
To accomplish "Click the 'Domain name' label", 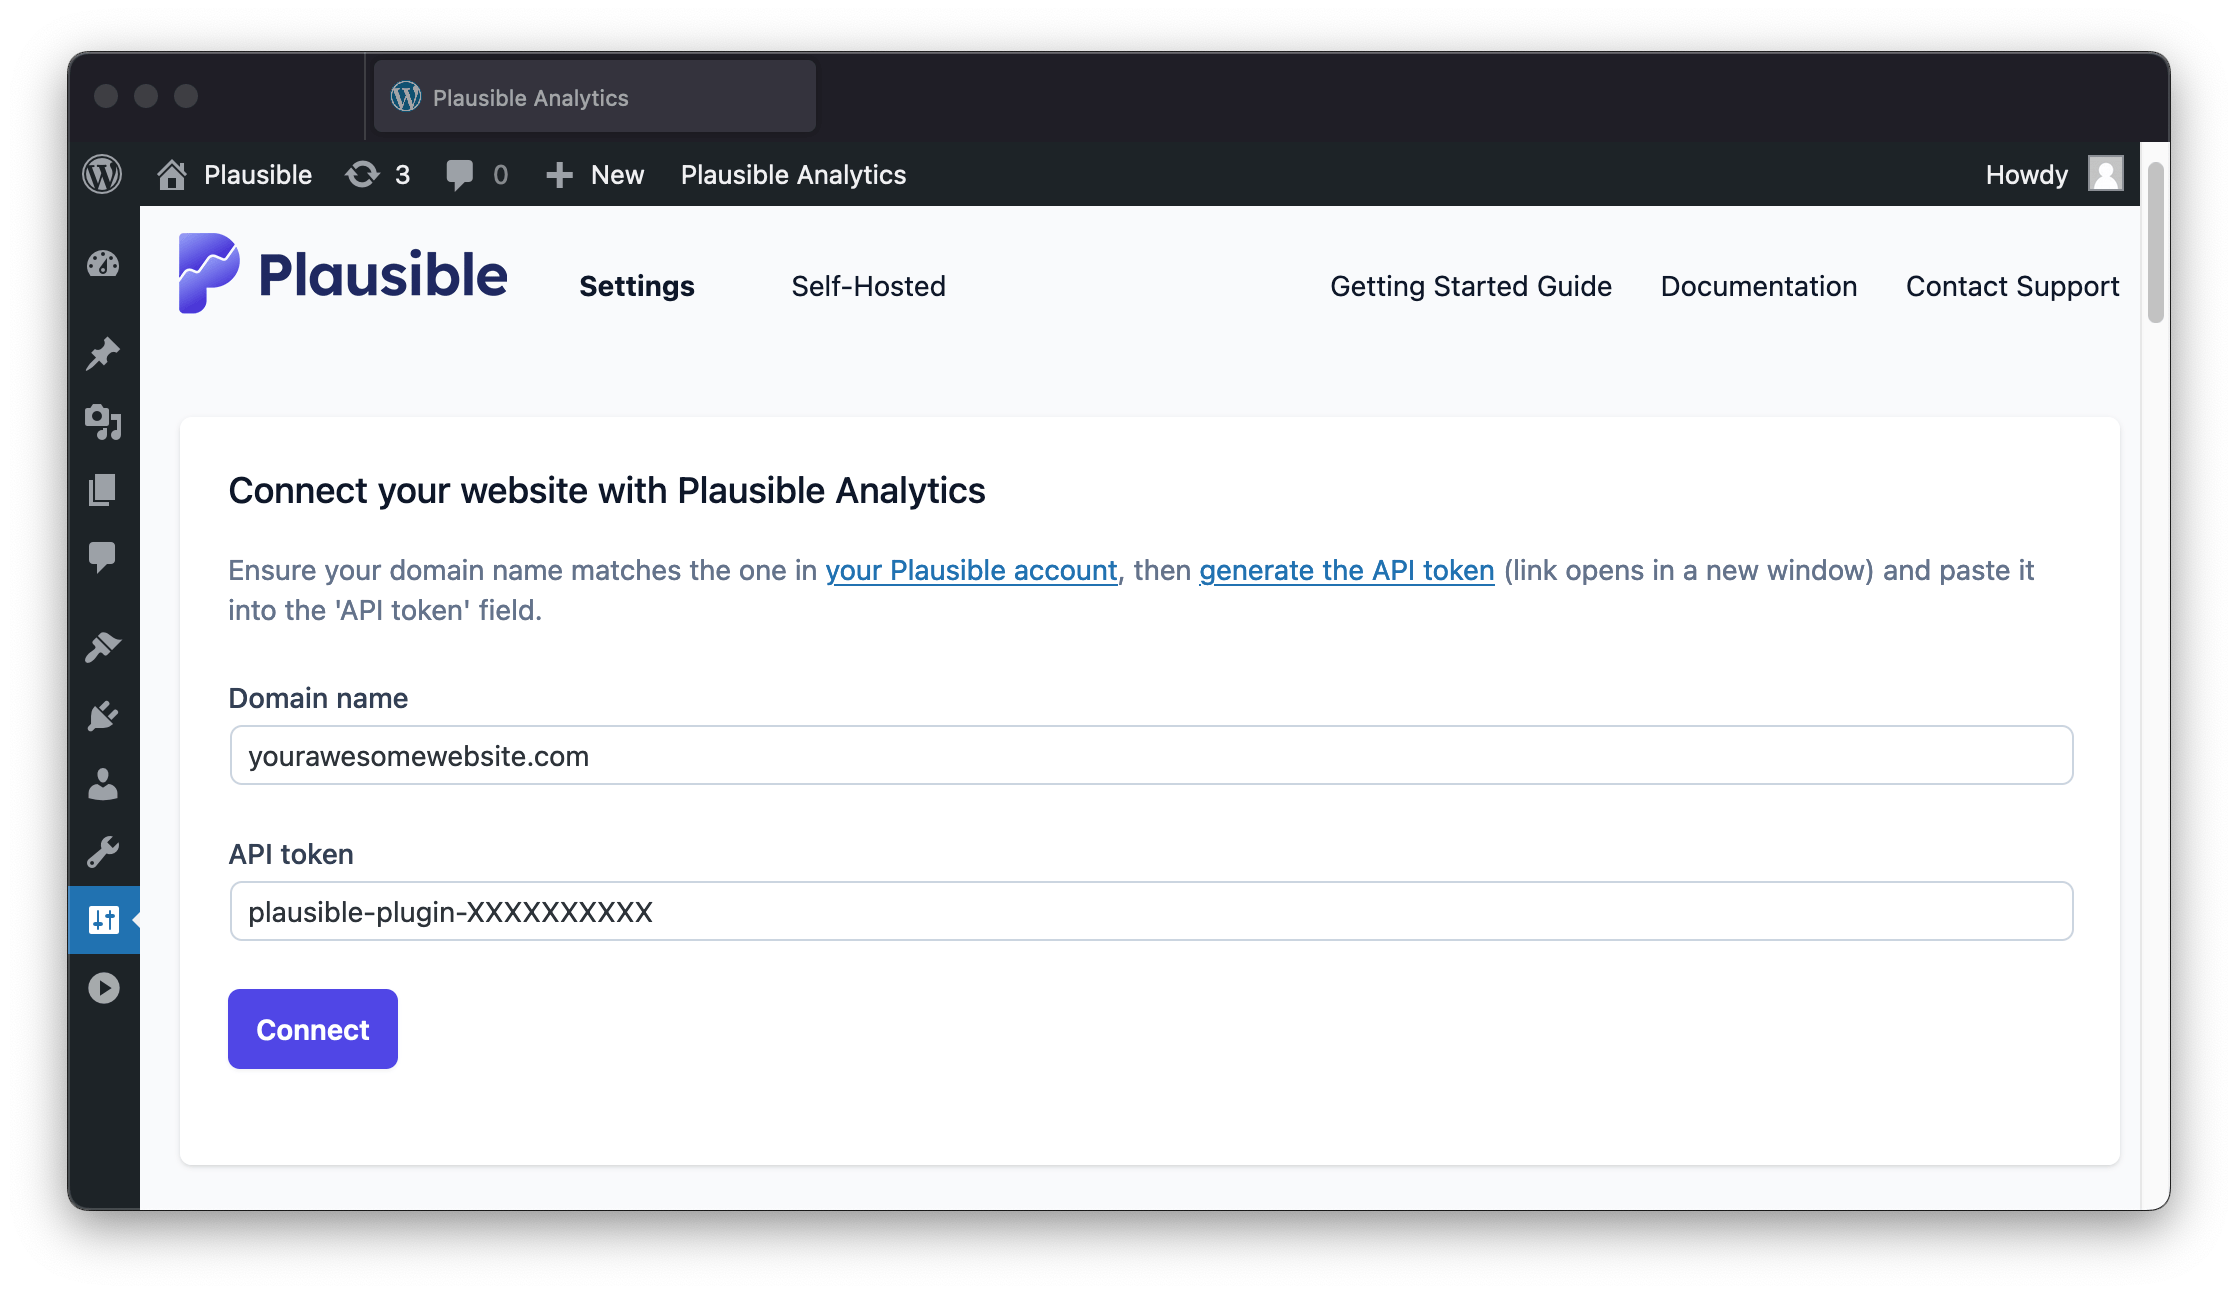I will (318, 698).
